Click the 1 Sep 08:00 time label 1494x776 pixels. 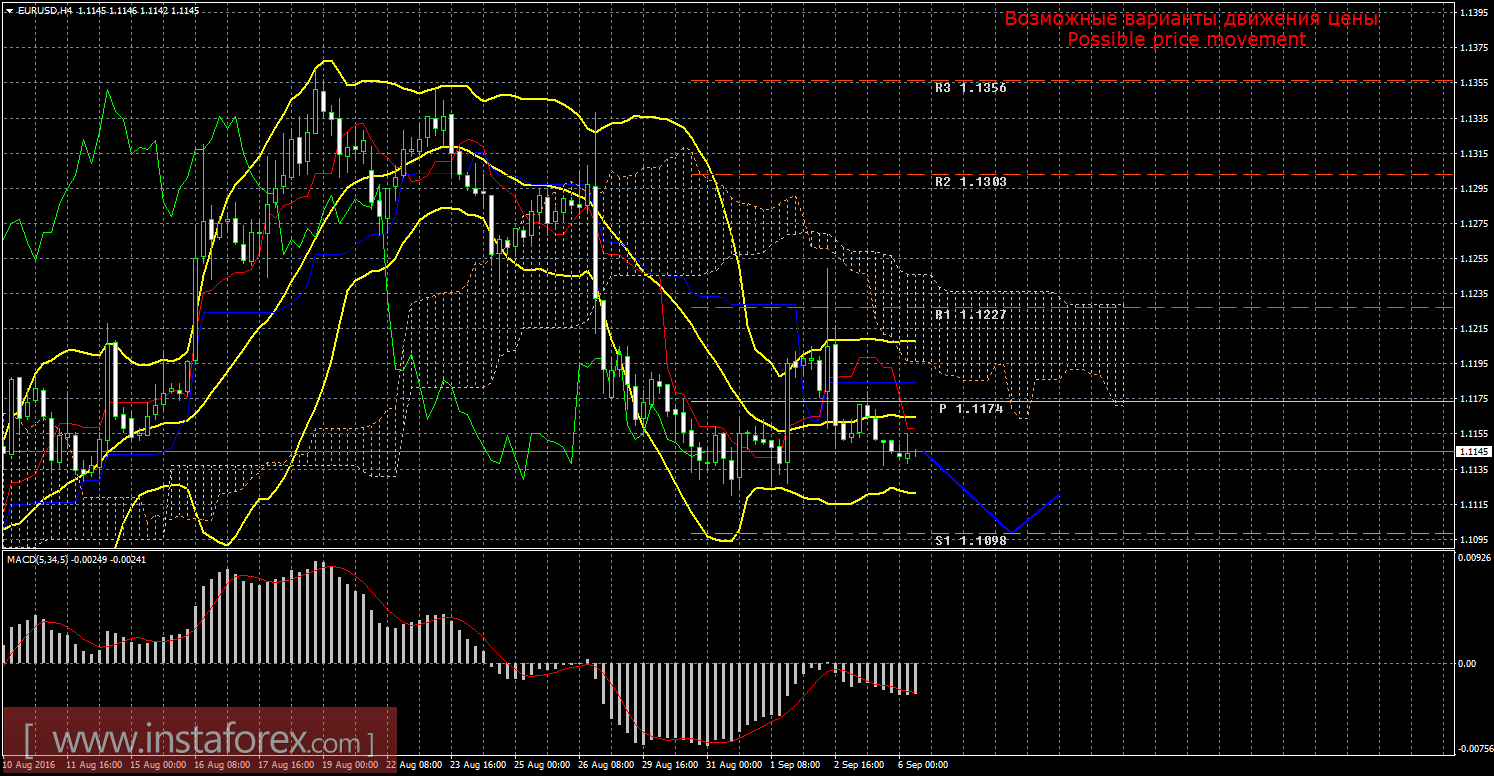point(796,765)
